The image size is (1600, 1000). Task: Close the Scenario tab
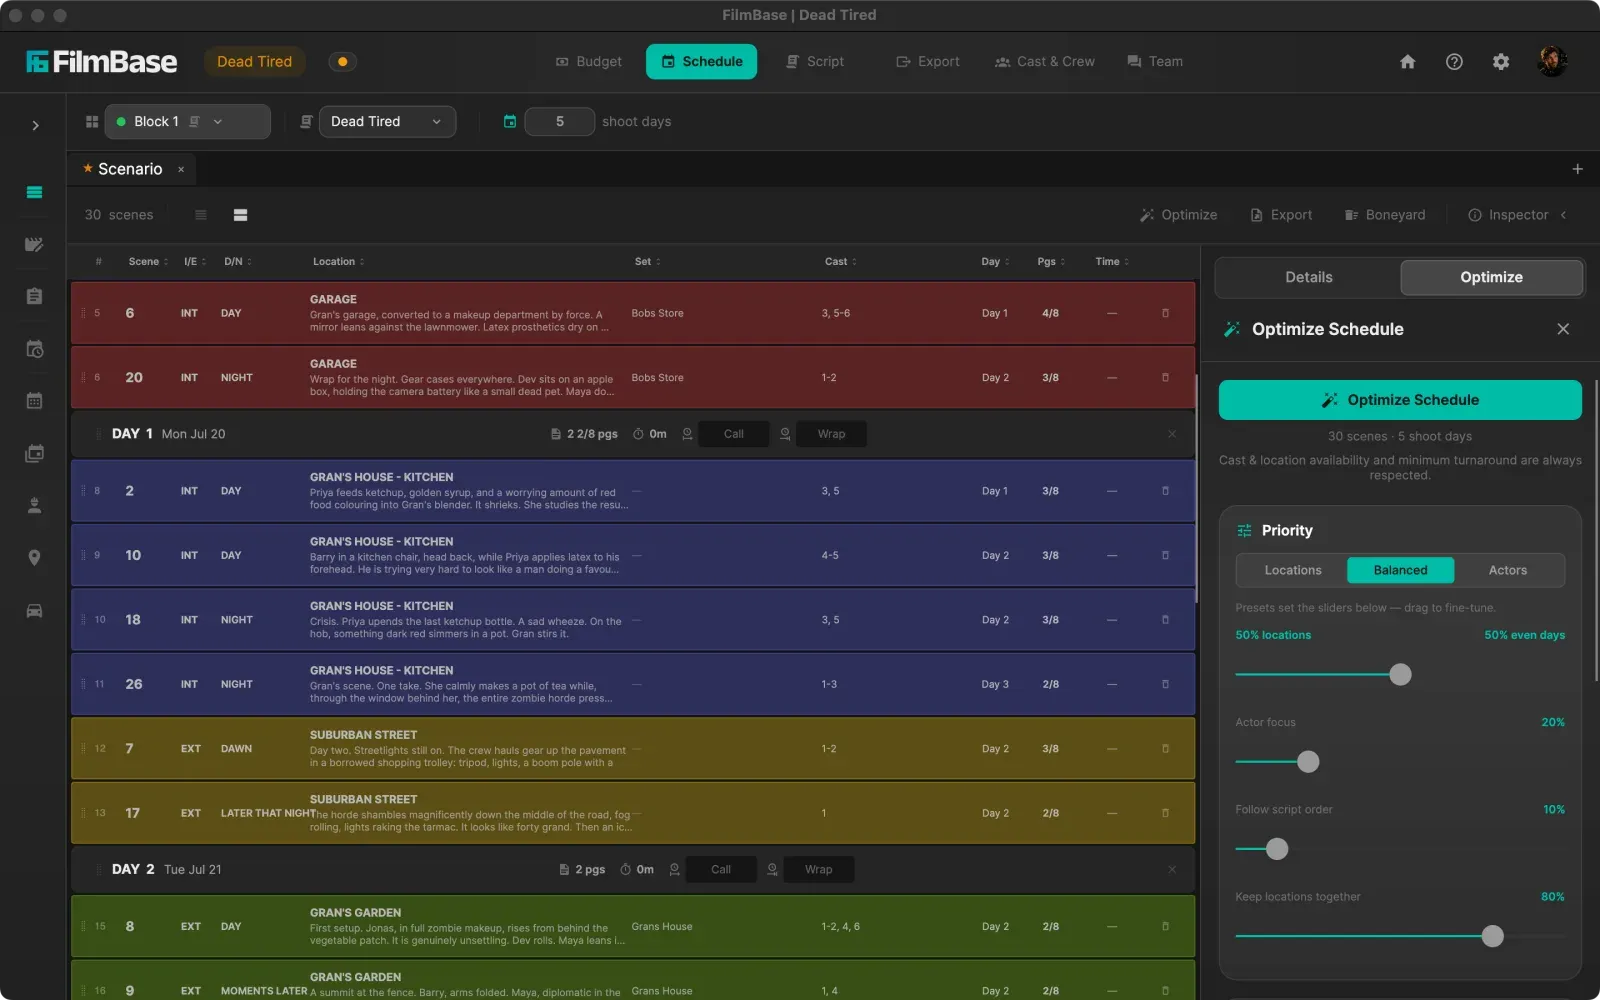(x=181, y=170)
